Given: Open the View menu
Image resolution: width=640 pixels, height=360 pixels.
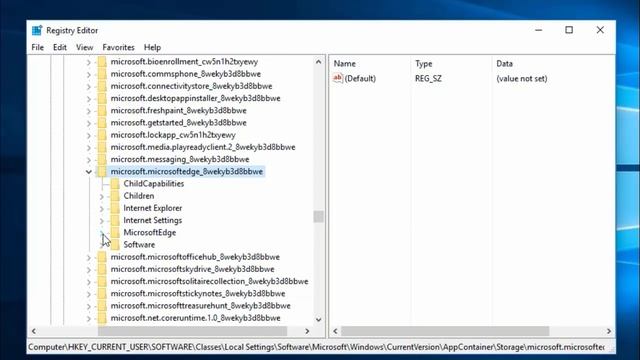Looking at the screenshot, I should pyautogui.click(x=84, y=47).
